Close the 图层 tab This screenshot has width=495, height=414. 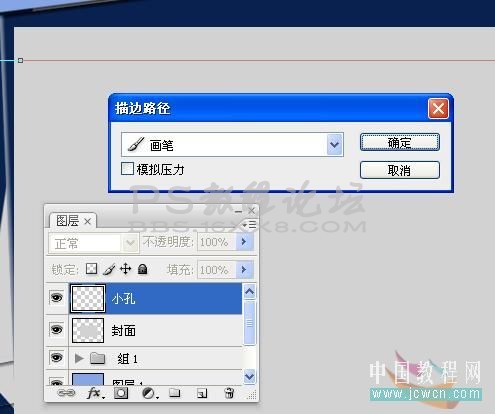click(x=87, y=221)
